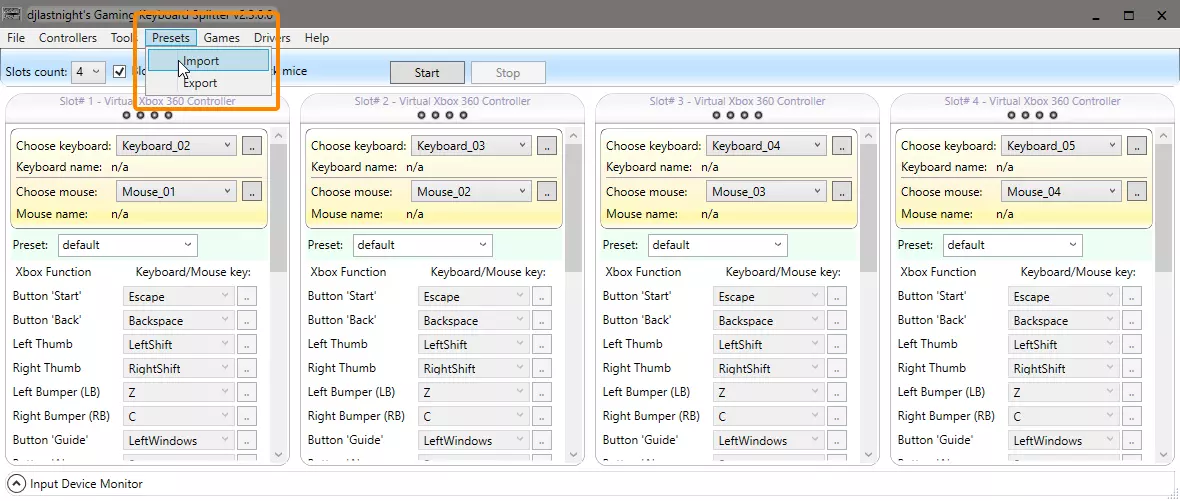Click Slot 2 panel scrollbar thumb

coord(573,207)
